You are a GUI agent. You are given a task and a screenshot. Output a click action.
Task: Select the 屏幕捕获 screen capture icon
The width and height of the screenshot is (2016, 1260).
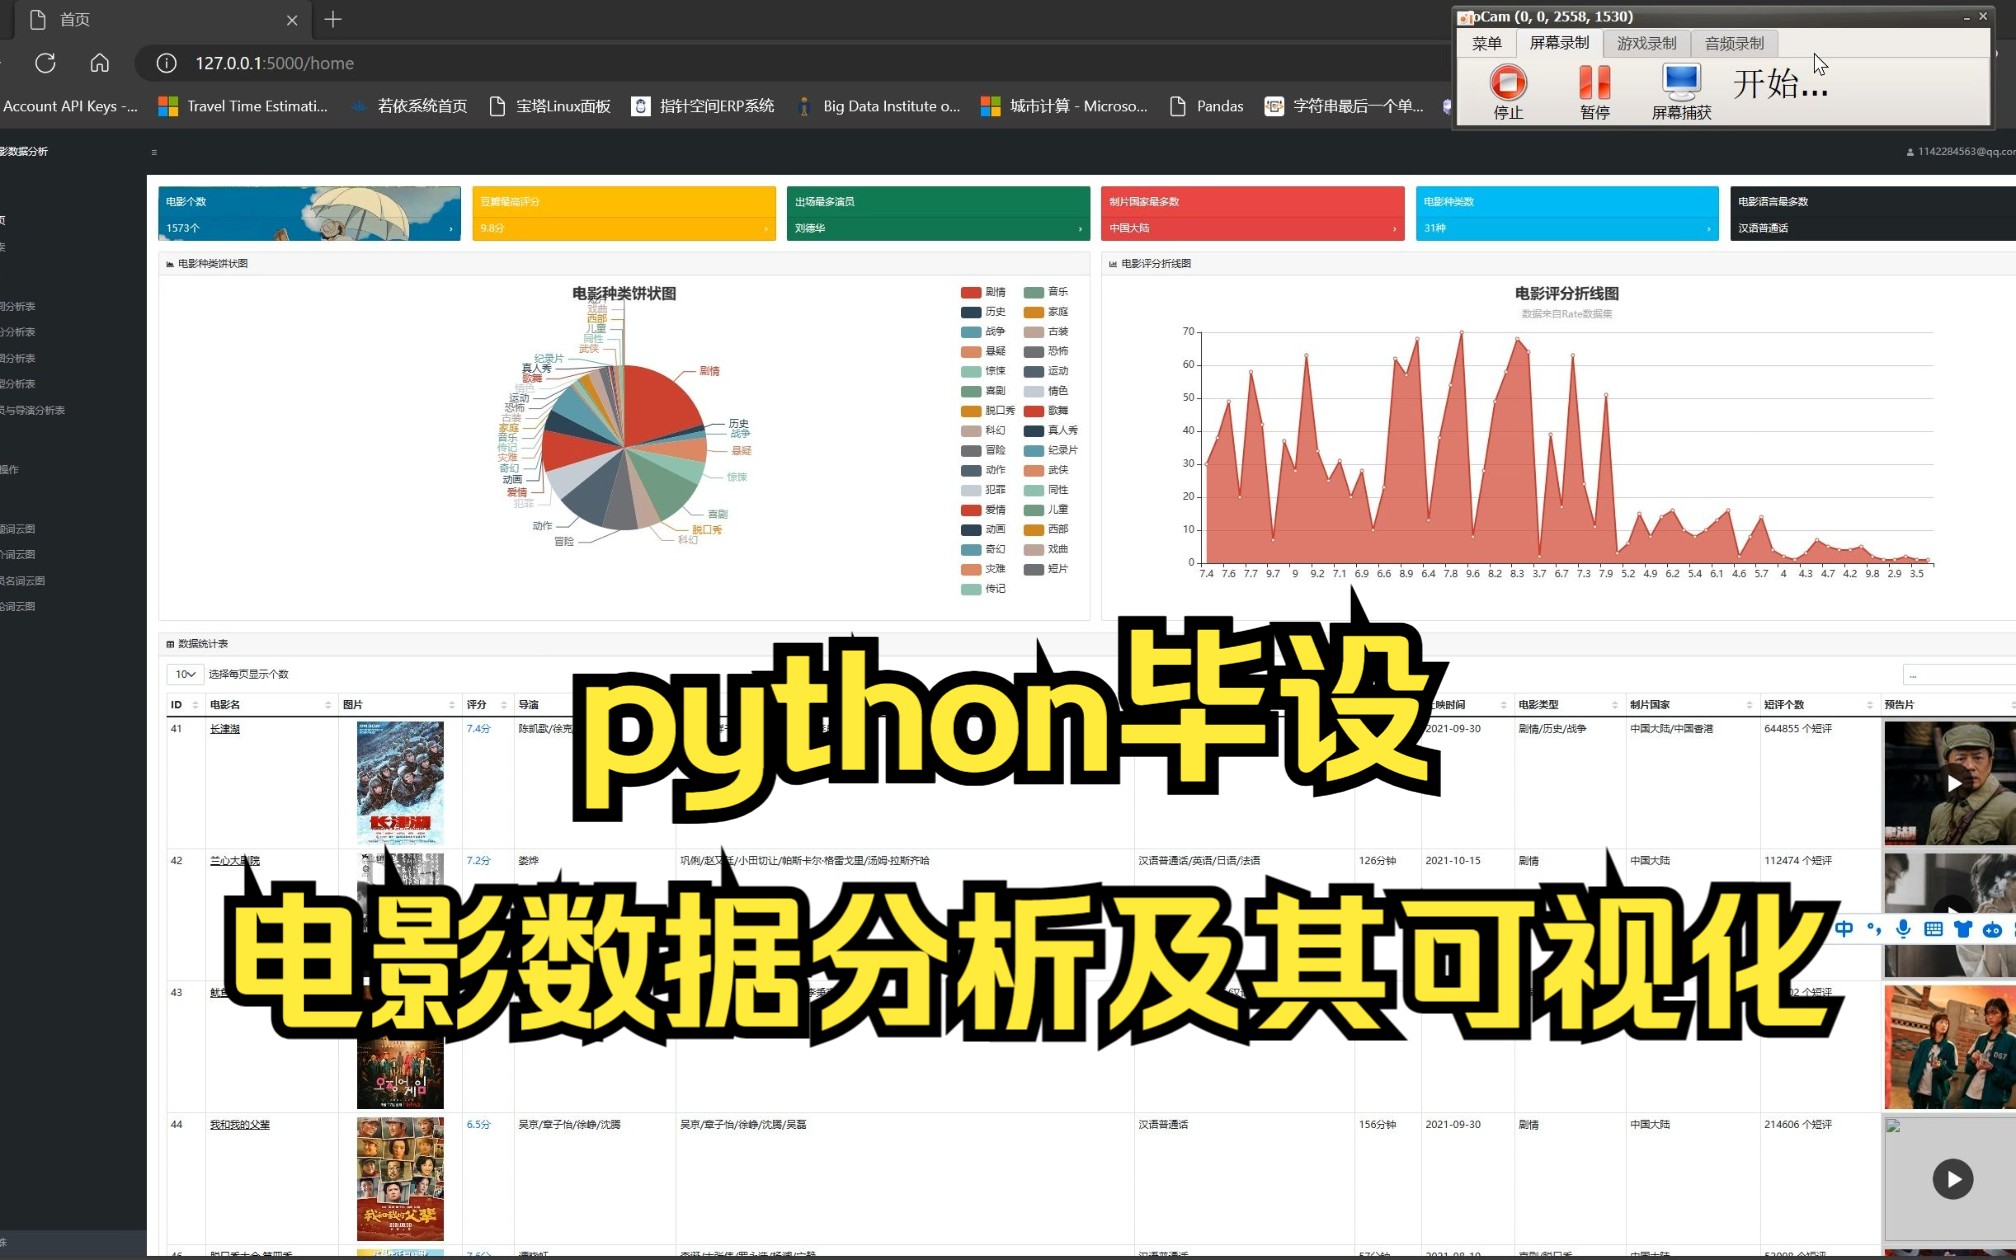coord(1681,83)
